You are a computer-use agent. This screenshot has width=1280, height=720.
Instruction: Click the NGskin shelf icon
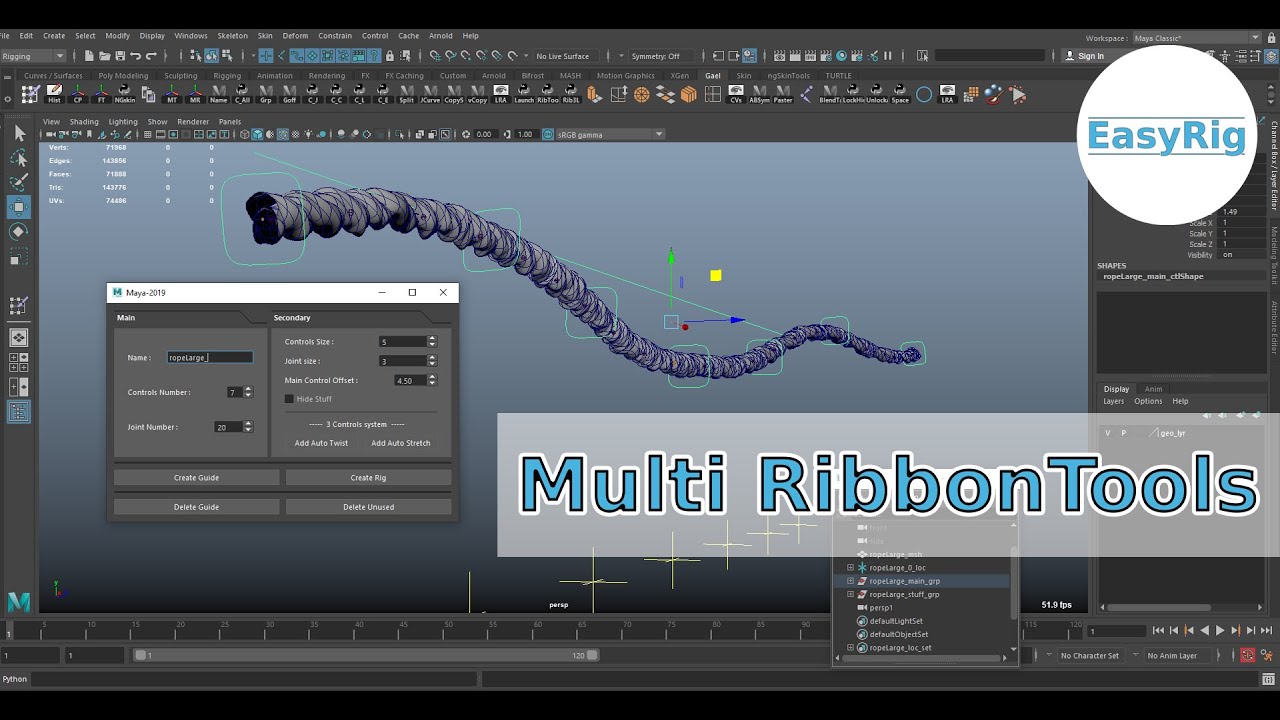[x=125, y=95]
